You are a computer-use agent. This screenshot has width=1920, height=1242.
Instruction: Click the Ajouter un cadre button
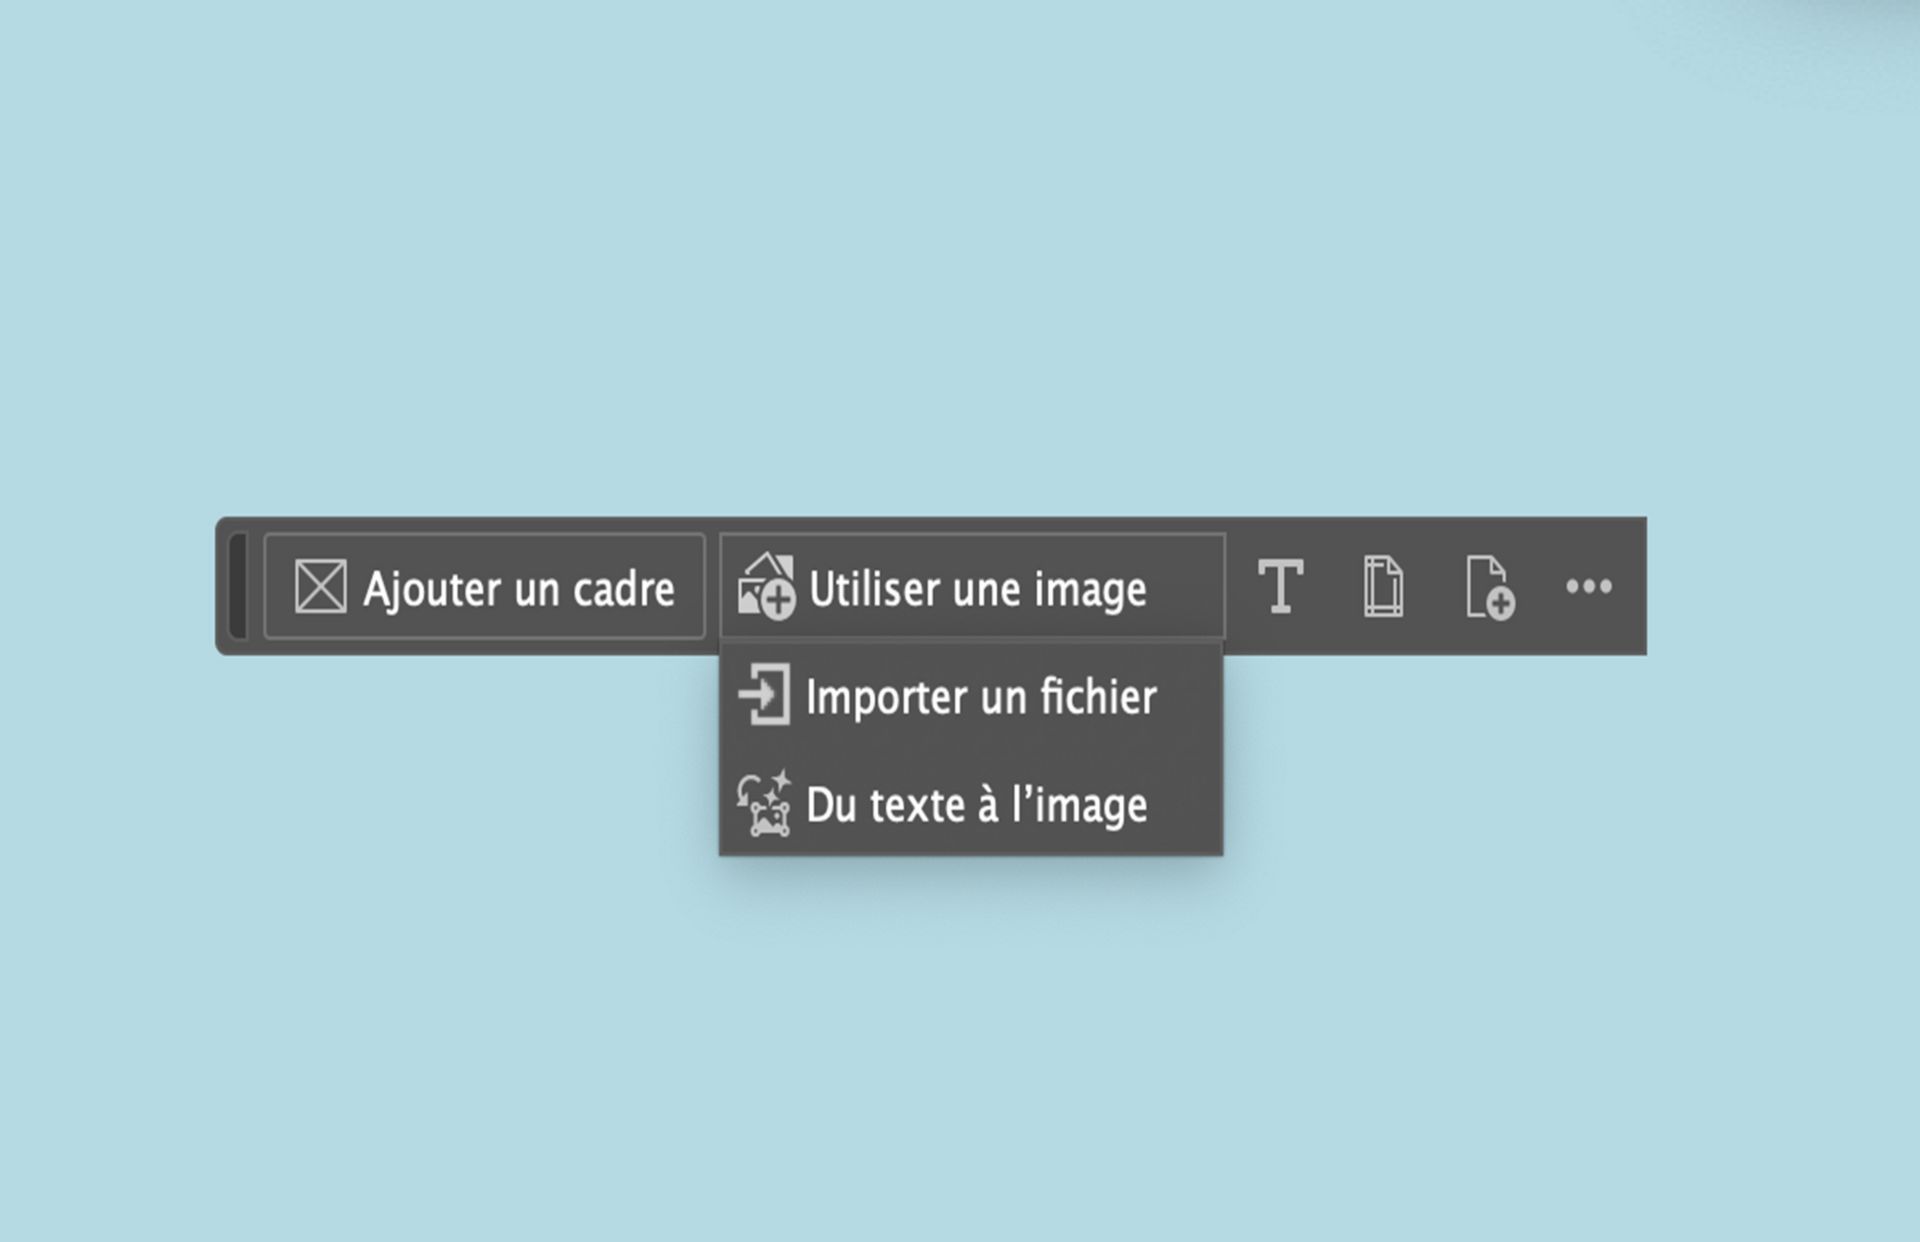pyautogui.click(x=484, y=589)
